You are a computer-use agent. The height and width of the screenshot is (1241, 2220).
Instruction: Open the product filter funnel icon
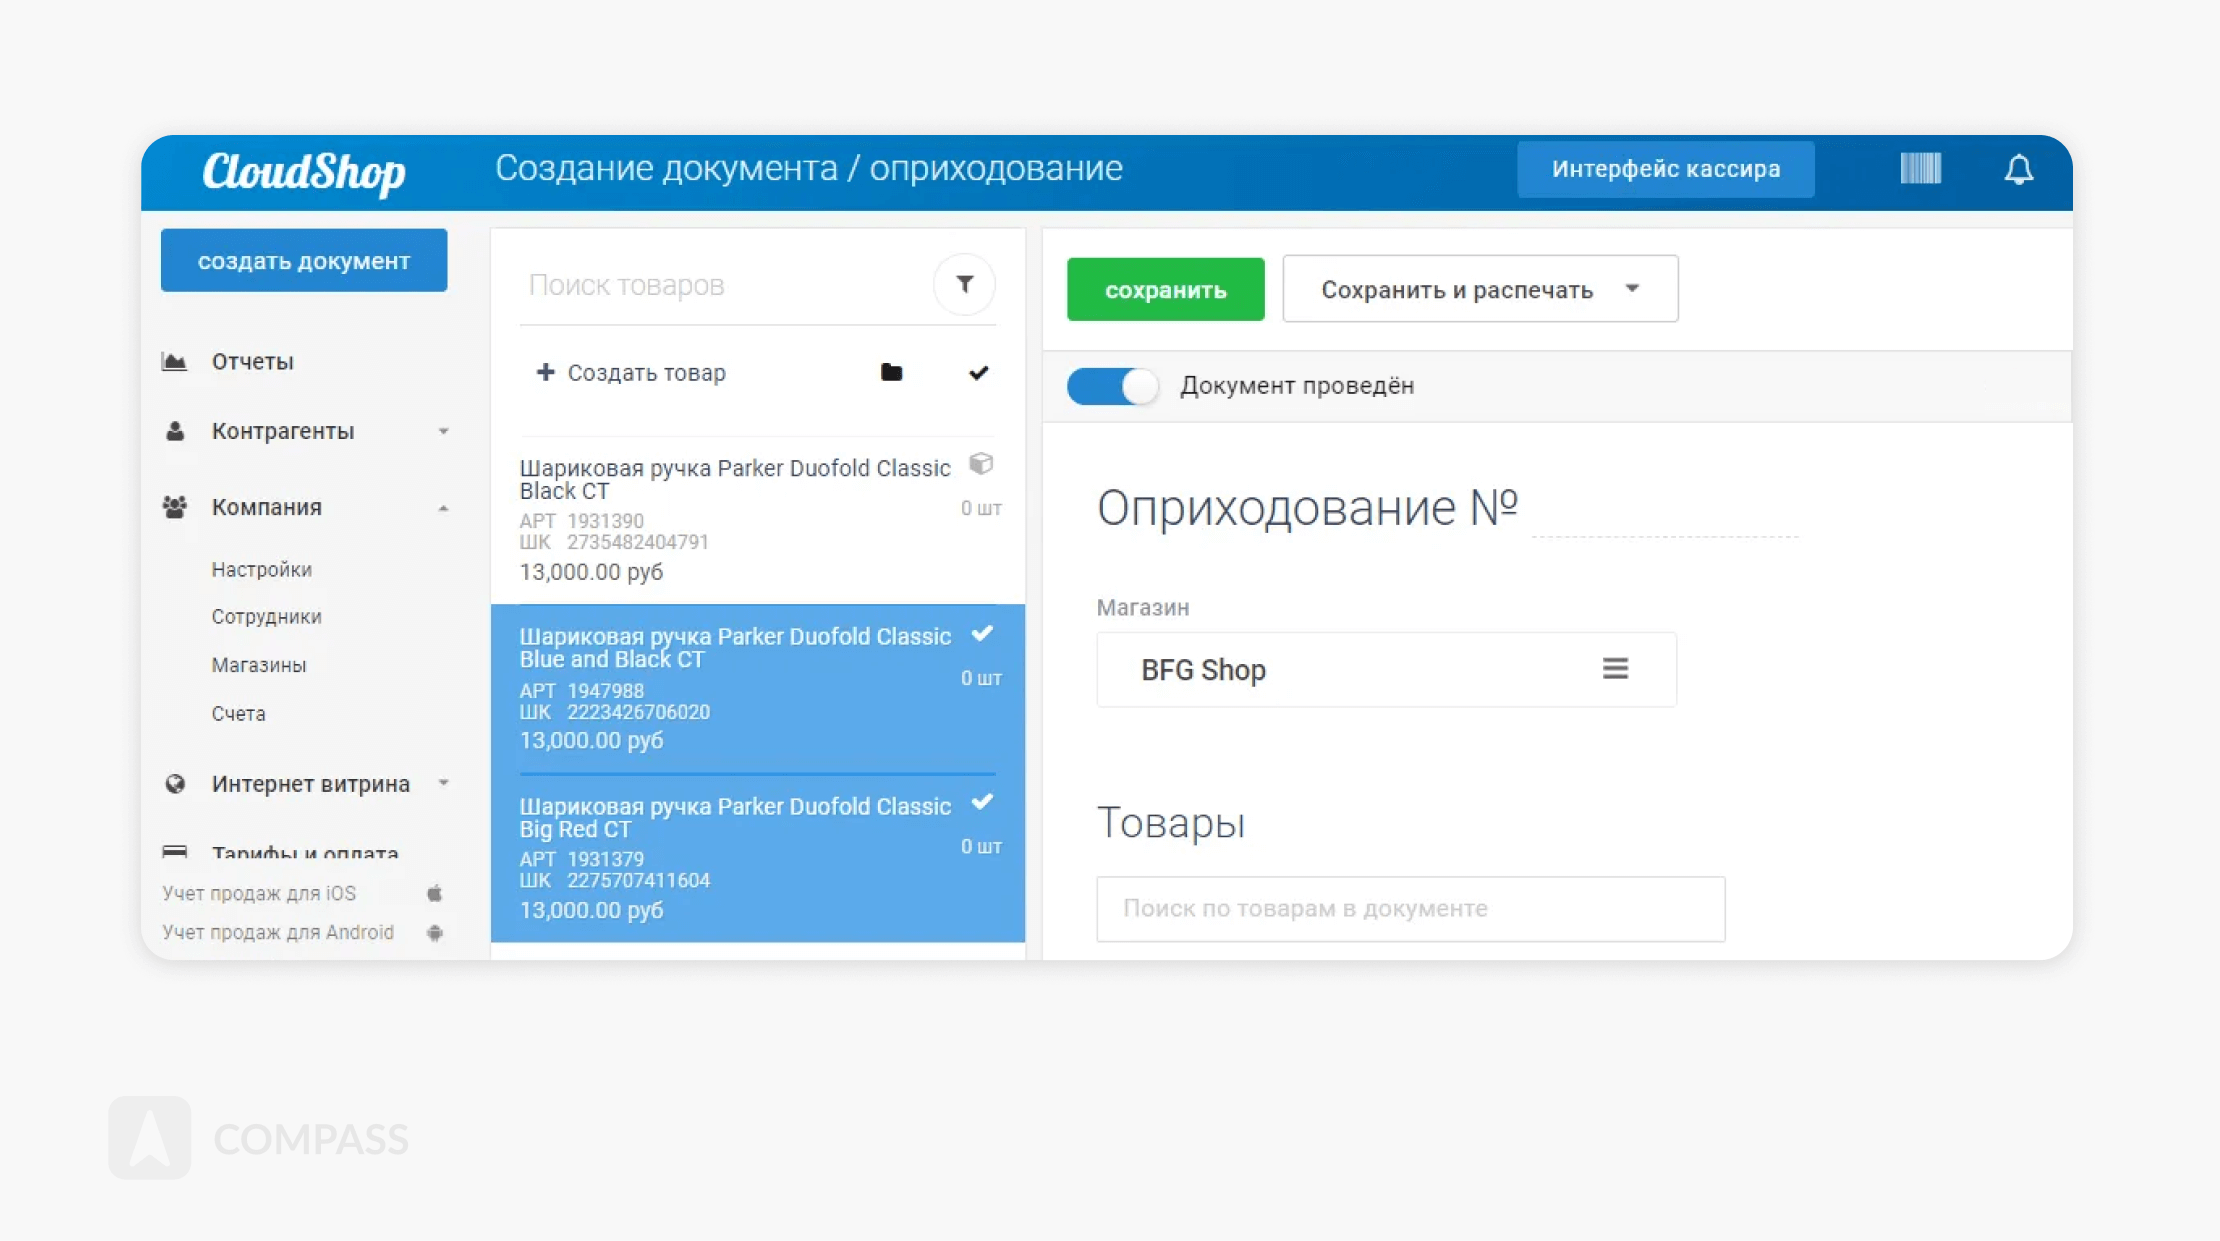(964, 284)
